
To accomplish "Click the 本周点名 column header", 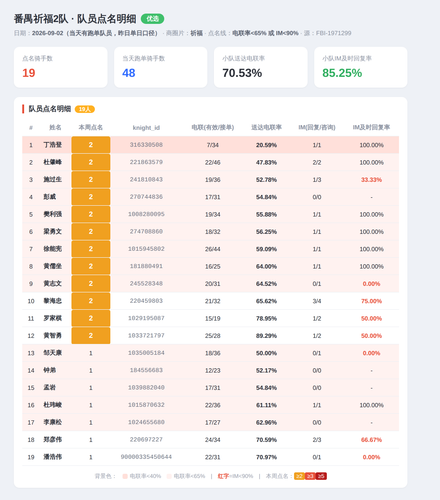I will coord(91,127).
